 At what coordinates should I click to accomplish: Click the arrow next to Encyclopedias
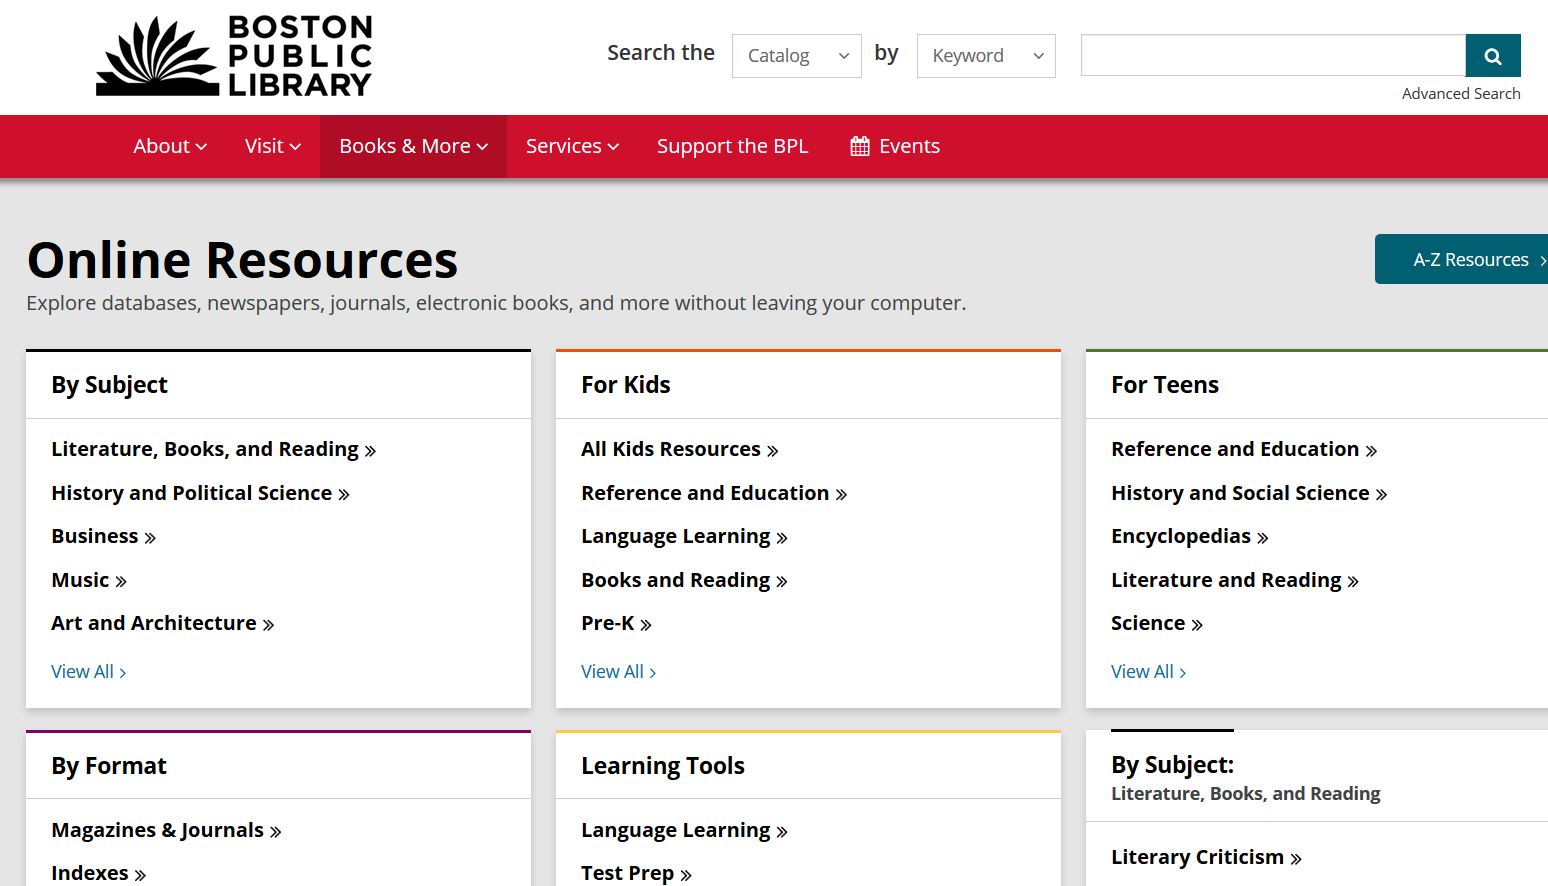tap(1262, 536)
